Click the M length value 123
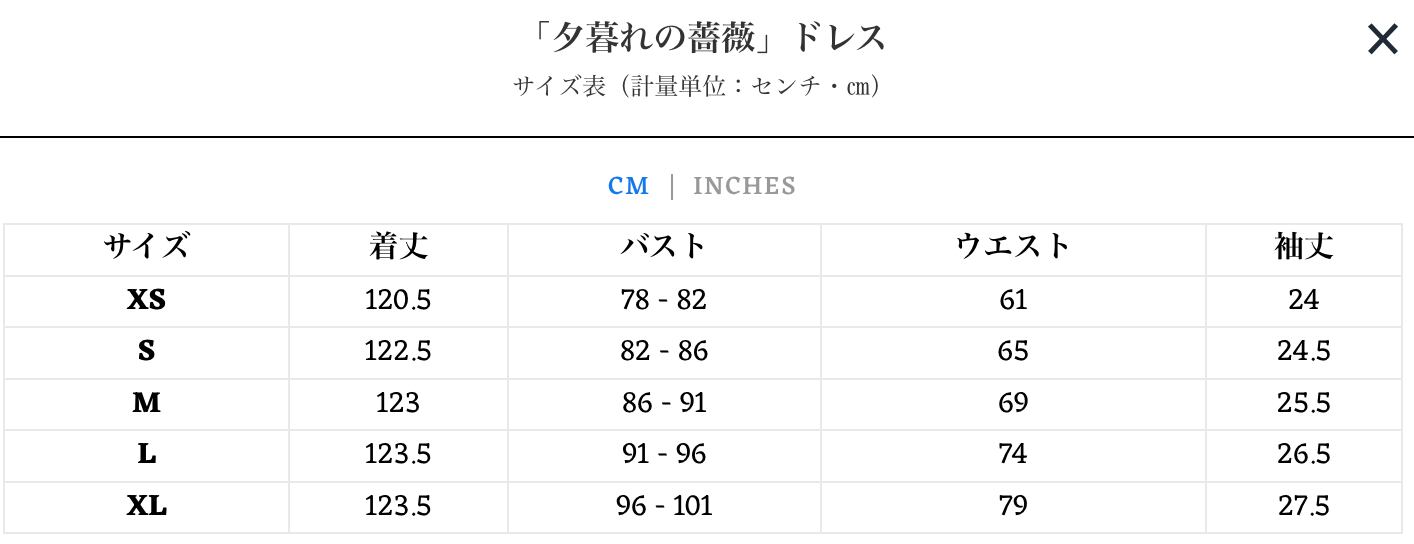1414x544 pixels. [398, 403]
